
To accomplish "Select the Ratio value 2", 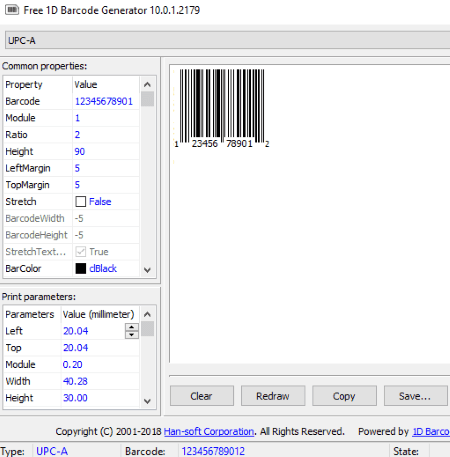I will (x=77, y=135).
